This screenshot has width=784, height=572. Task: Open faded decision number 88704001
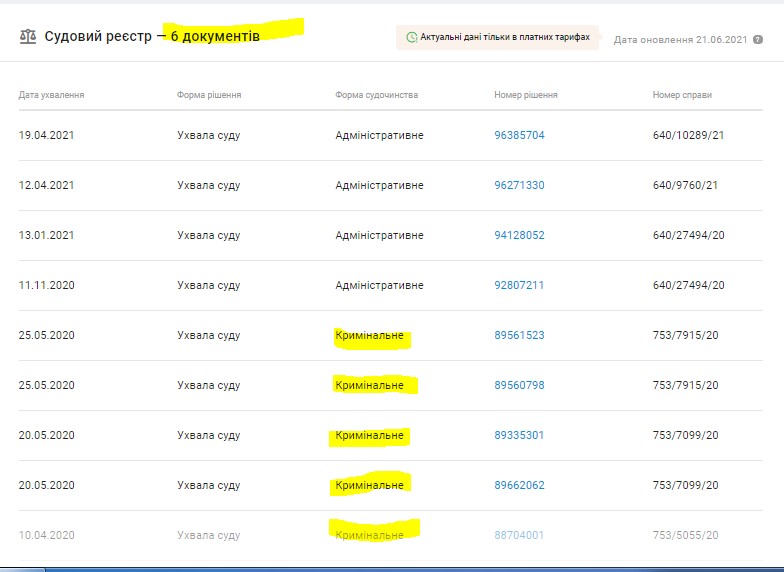pos(519,535)
